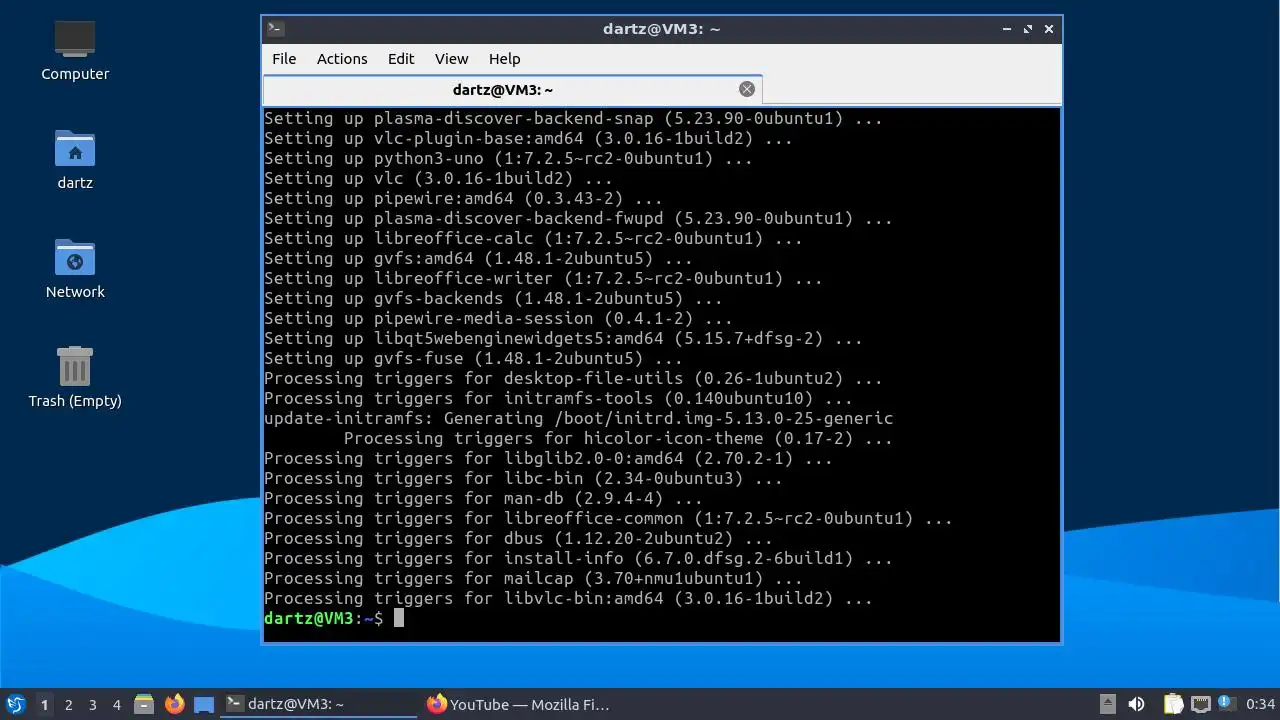Open the View menu in terminal

coord(451,59)
